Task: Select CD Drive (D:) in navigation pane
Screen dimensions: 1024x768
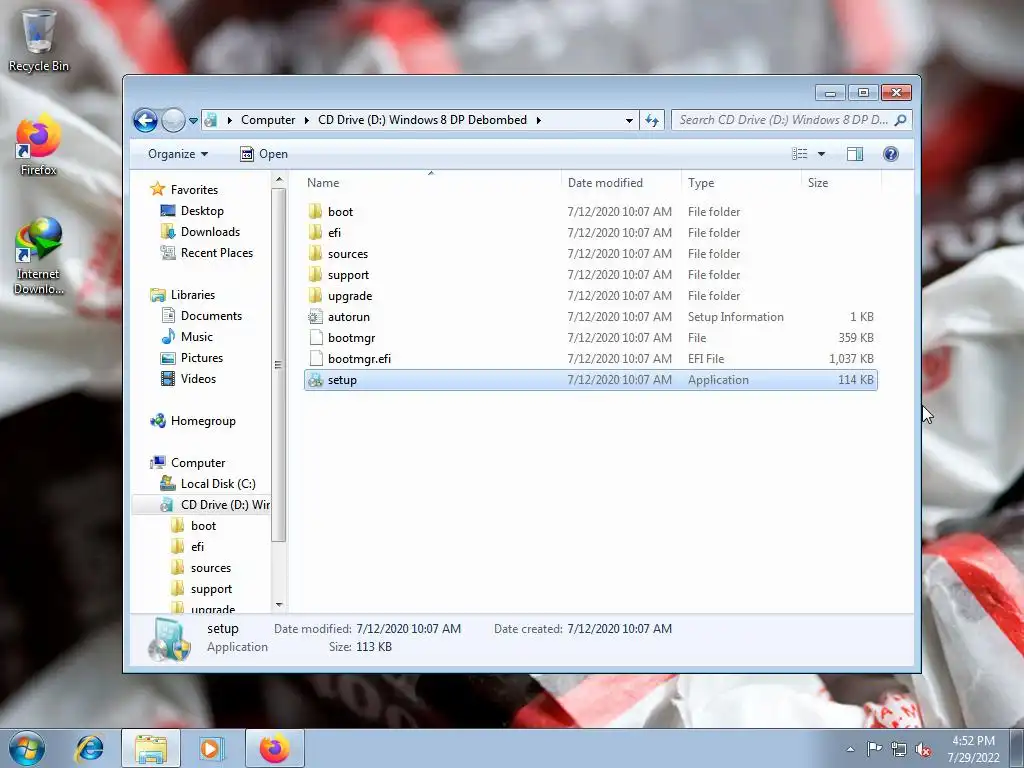Action: click(201, 505)
